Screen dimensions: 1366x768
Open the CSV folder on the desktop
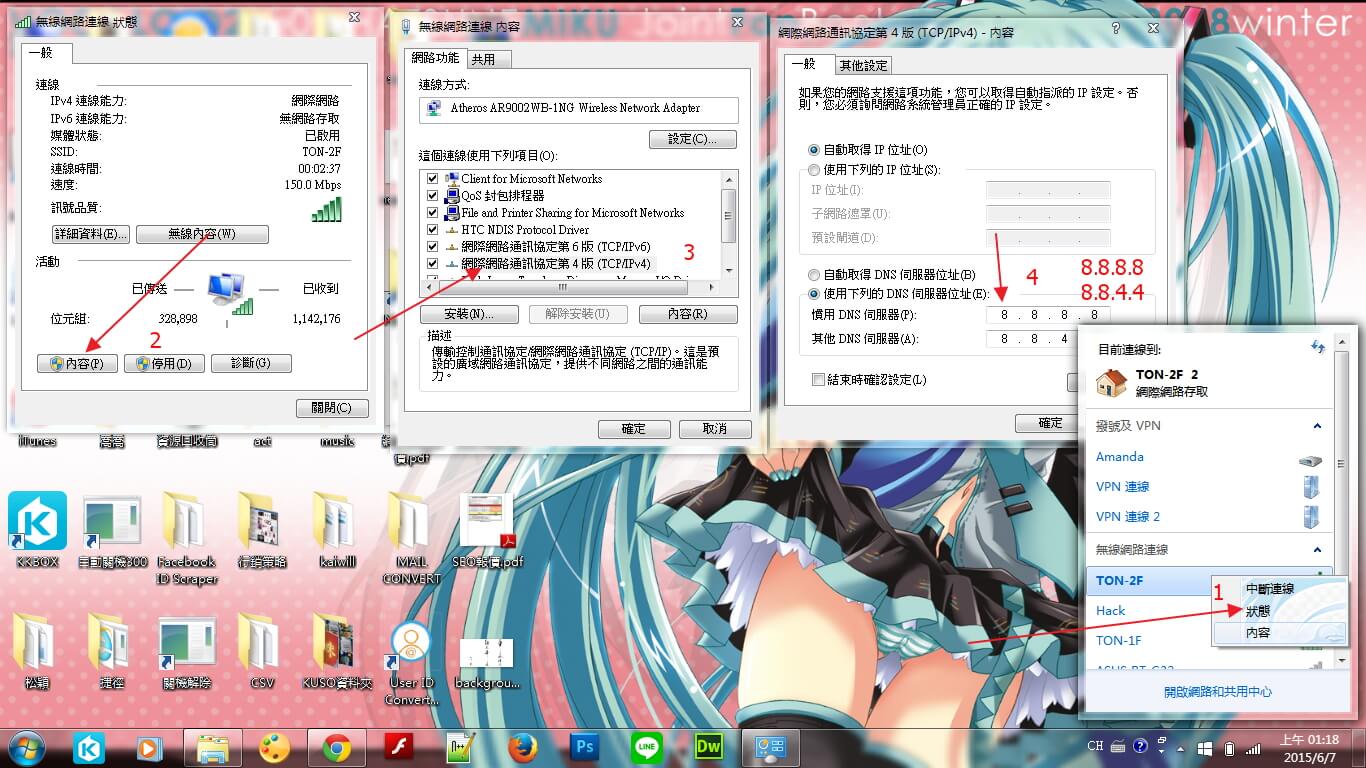click(x=262, y=651)
